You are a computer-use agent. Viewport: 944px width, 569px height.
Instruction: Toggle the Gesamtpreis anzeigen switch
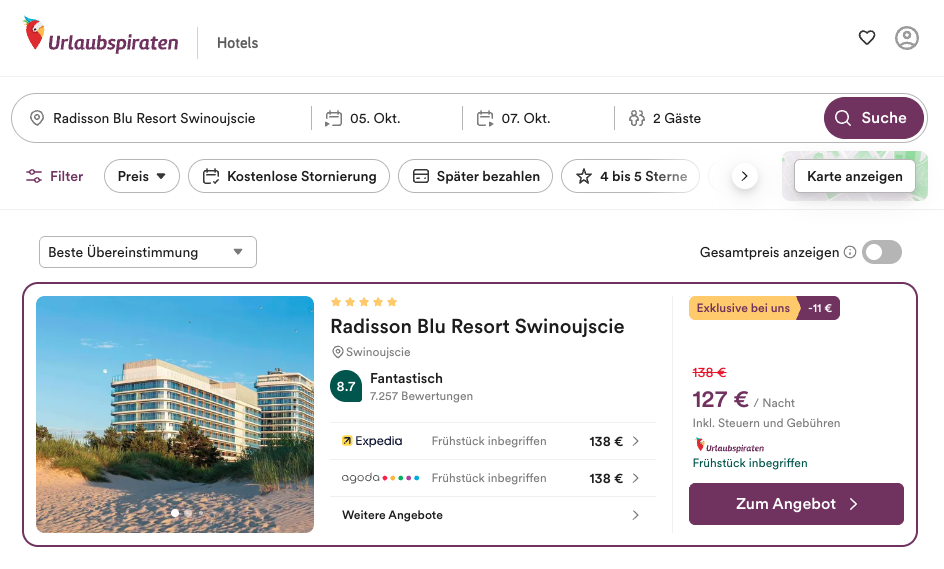click(881, 252)
